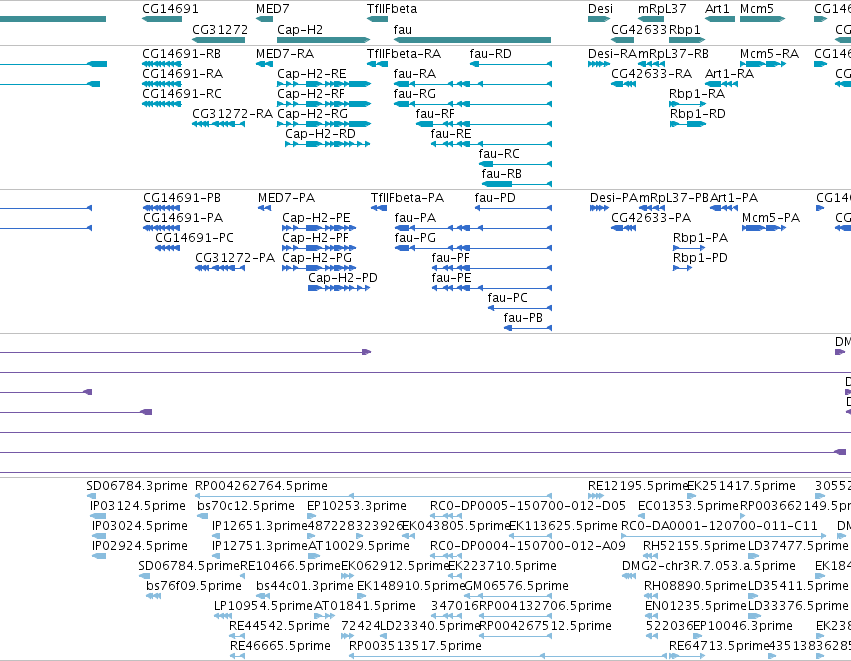This screenshot has height=661, width=851.
Task: Select the mRpL37 gene label
Action: pos(662,9)
